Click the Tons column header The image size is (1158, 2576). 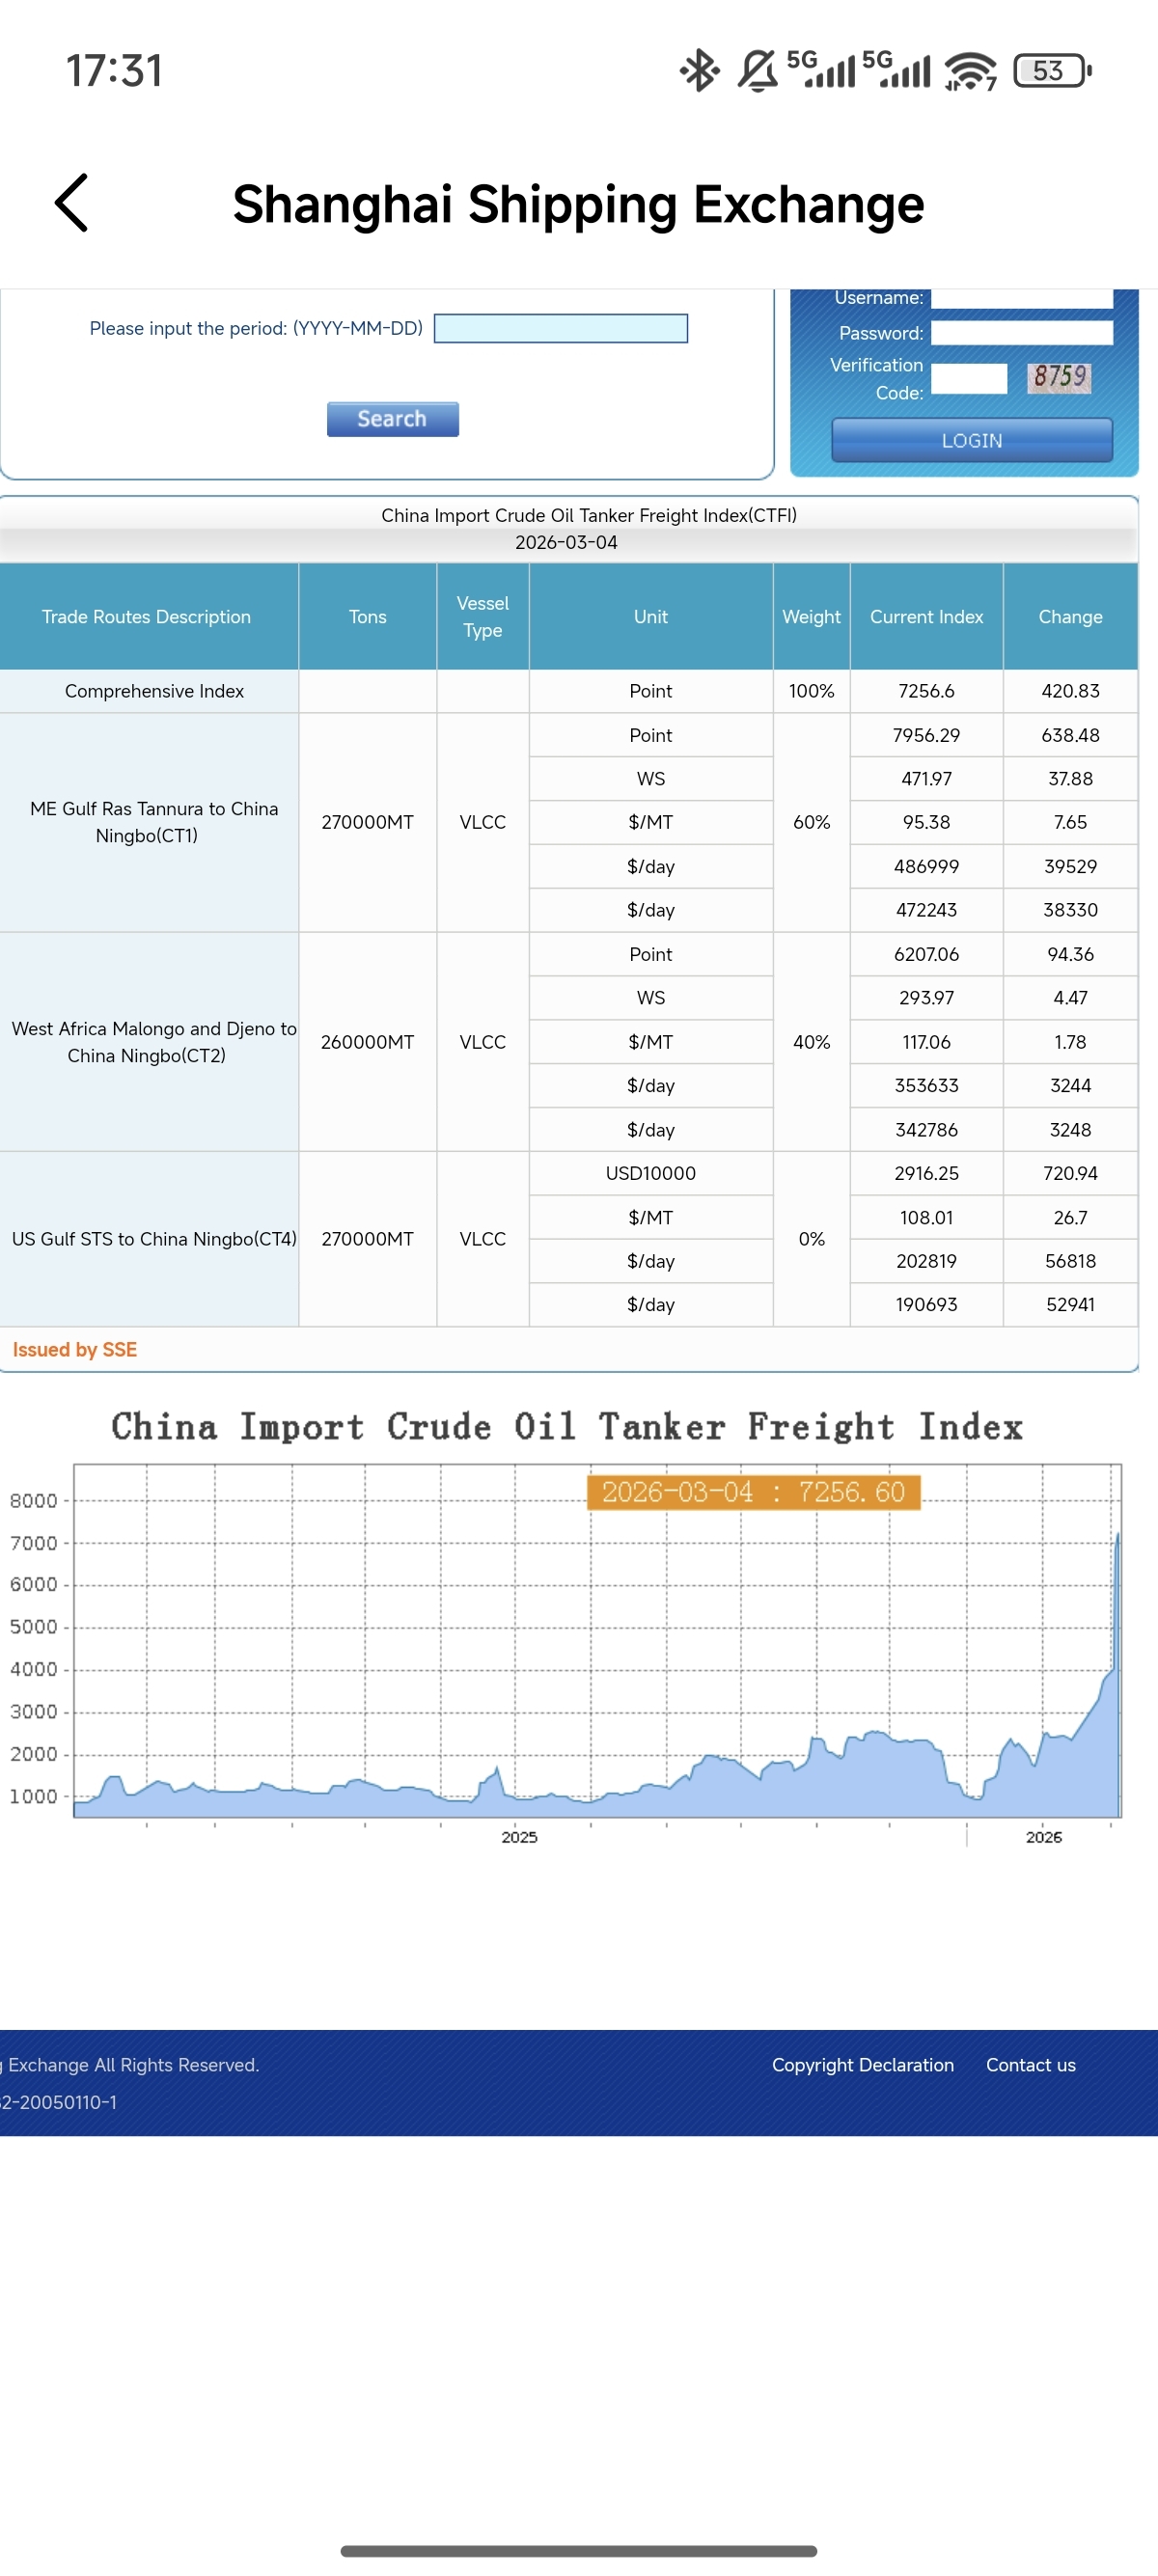point(368,617)
